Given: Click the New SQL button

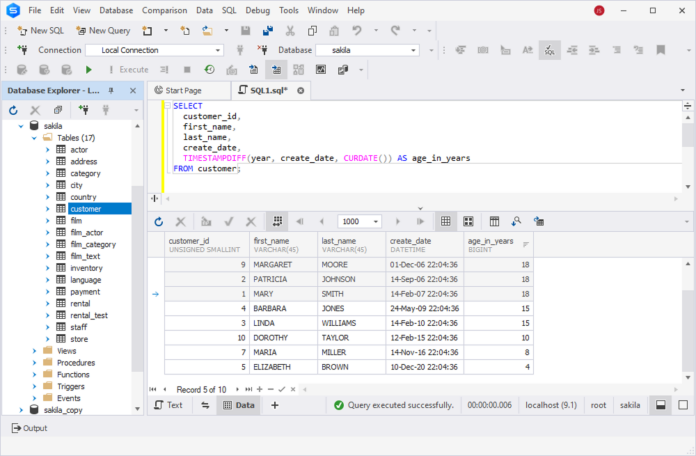Looking at the screenshot, I should (x=41, y=31).
